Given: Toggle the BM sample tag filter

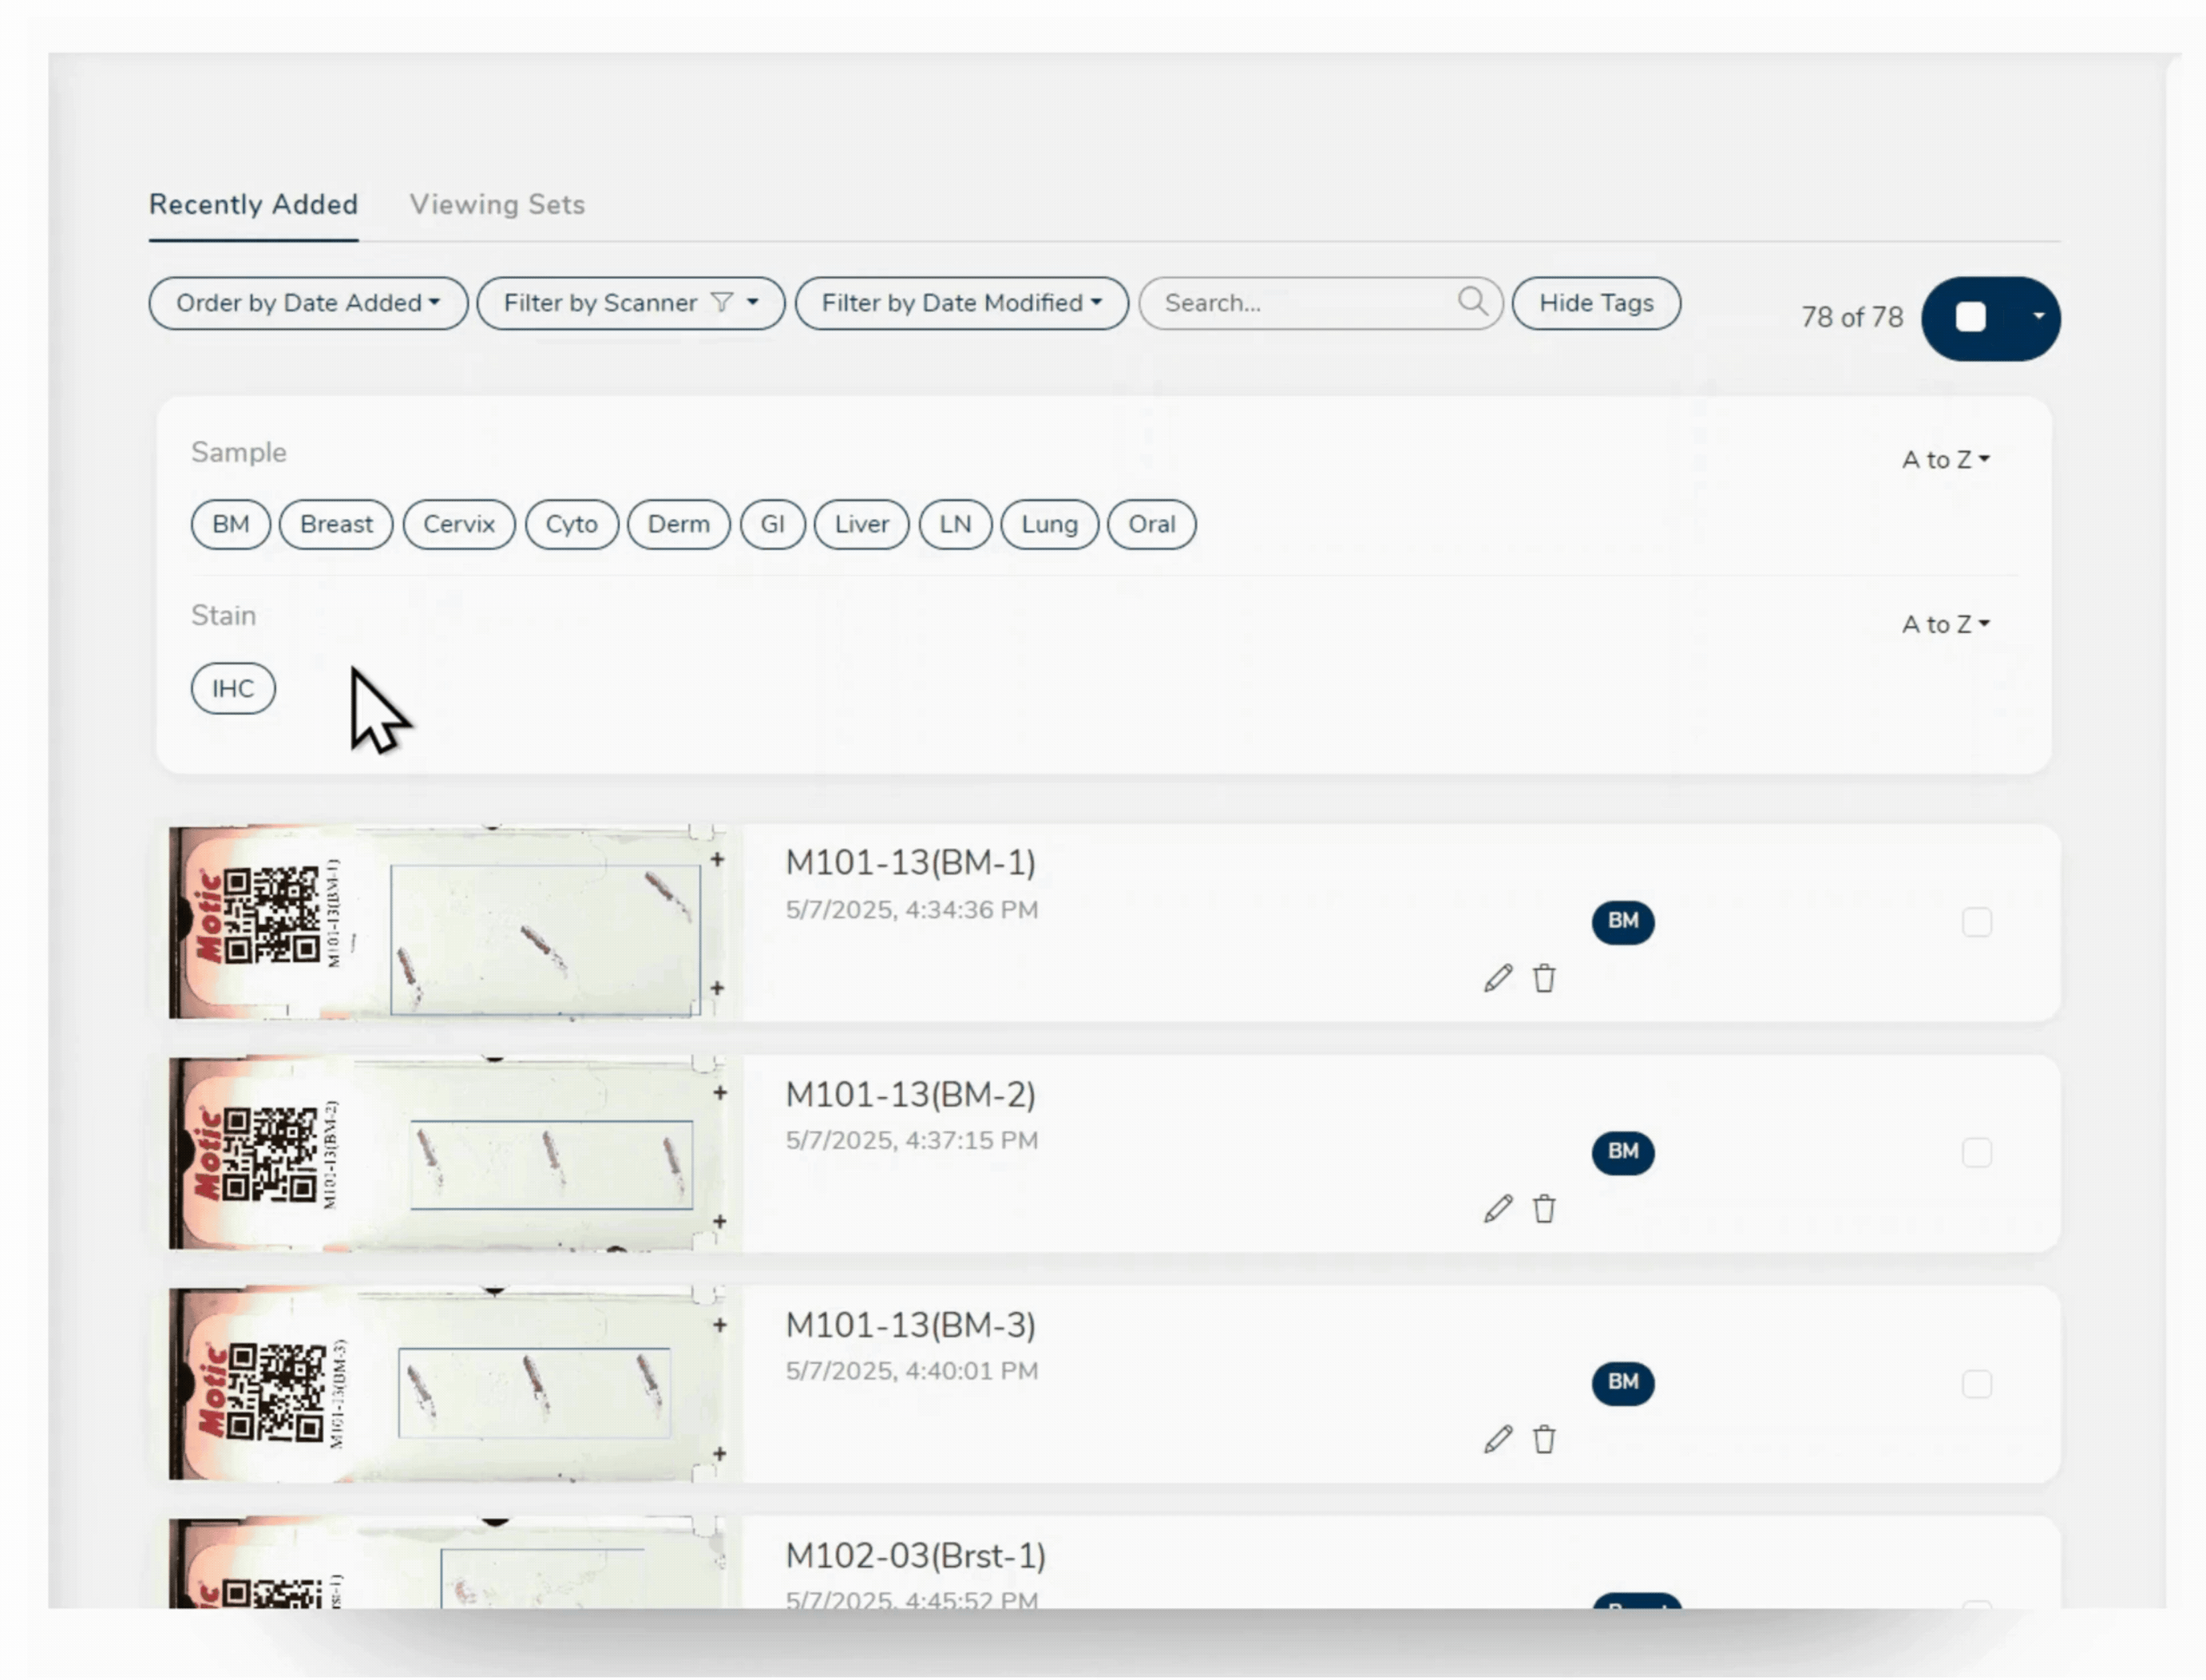Looking at the screenshot, I should coord(230,524).
